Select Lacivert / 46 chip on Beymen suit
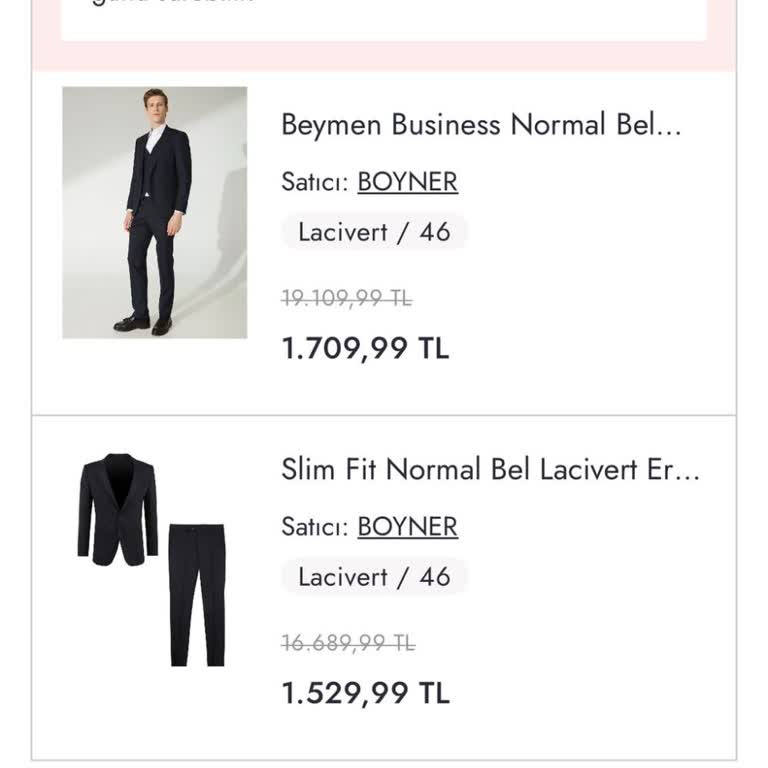The height and width of the screenshot is (768, 768). [374, 232]
